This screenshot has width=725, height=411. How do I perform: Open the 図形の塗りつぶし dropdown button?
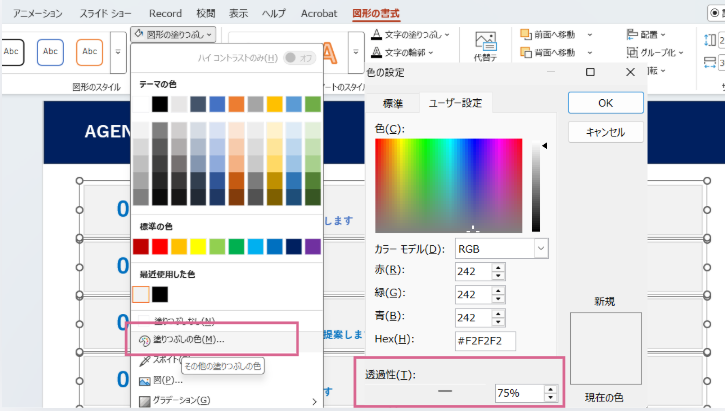pos(173,34)
